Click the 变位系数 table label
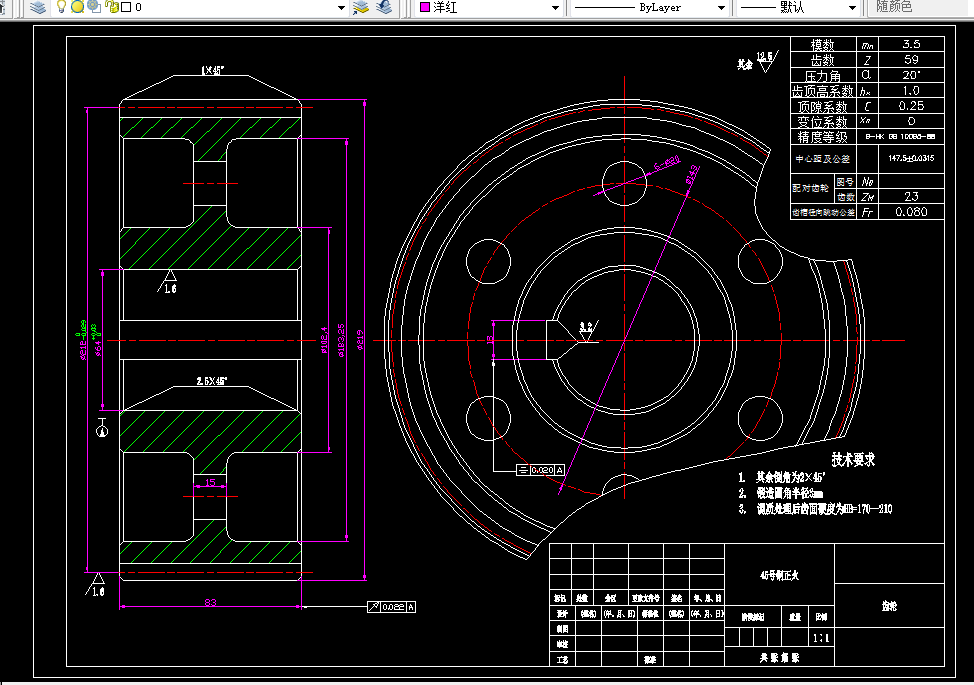 point(822,122)
